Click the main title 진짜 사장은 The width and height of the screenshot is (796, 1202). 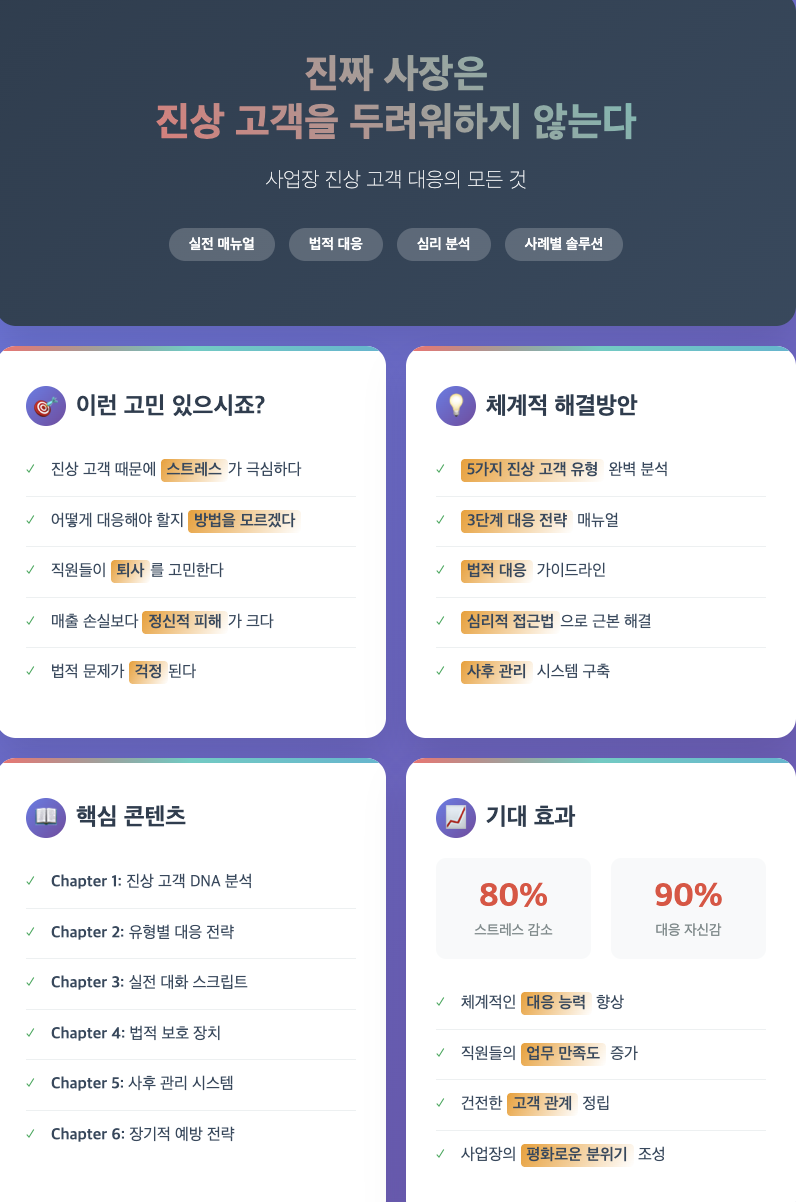(396, 74)
